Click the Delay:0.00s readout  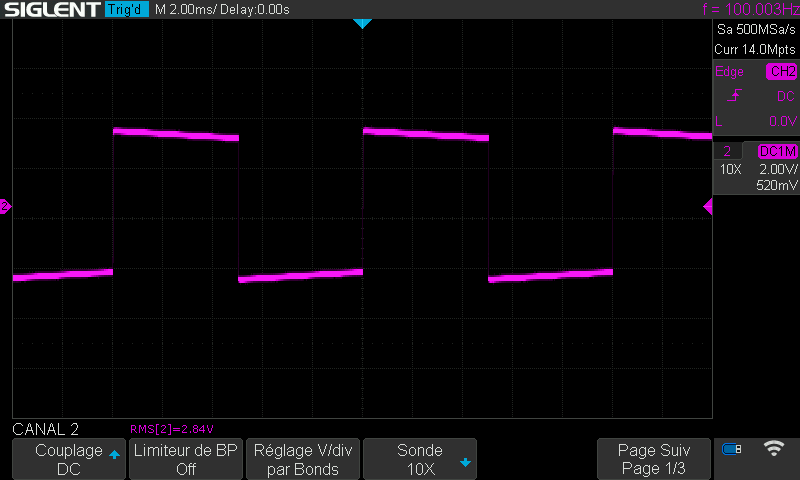click(255, 10)
